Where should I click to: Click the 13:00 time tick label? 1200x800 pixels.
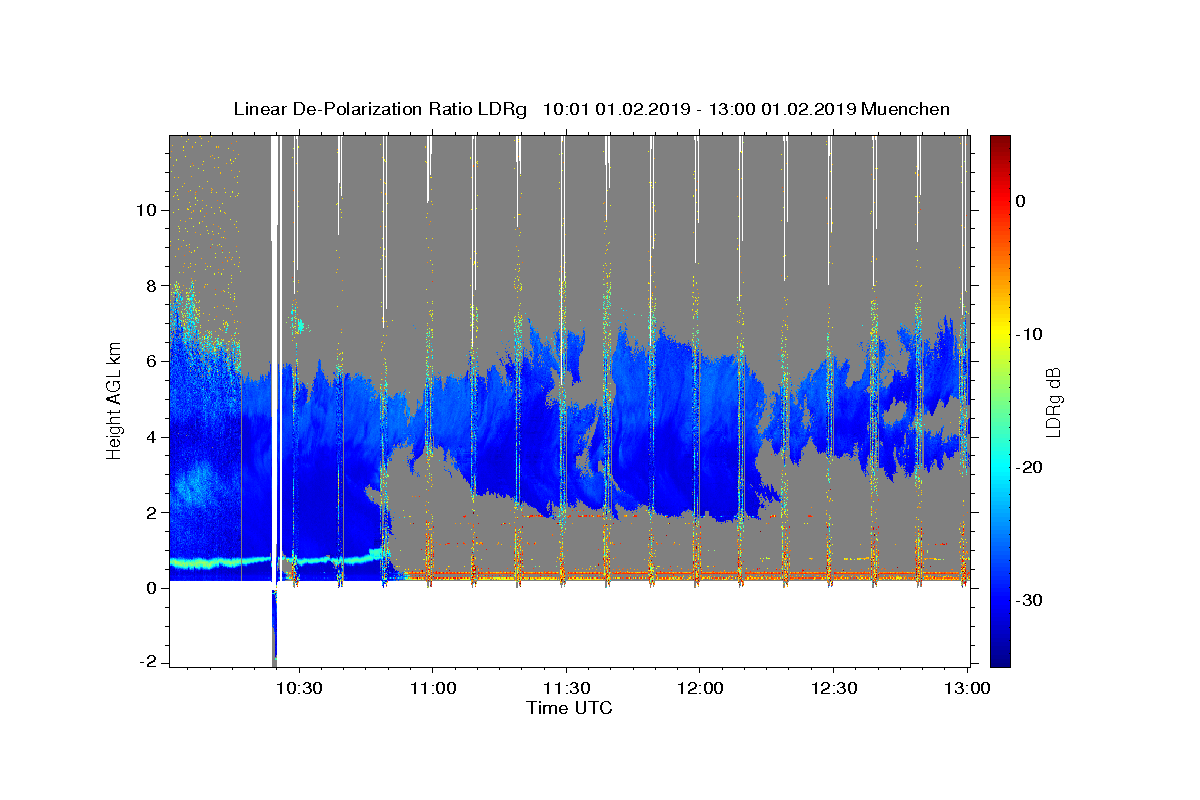point(967,689)
